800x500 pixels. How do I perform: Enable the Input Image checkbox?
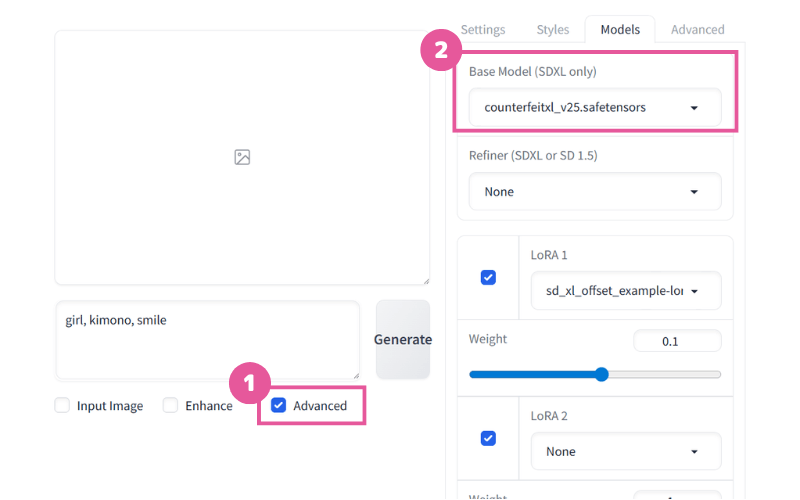62,406
